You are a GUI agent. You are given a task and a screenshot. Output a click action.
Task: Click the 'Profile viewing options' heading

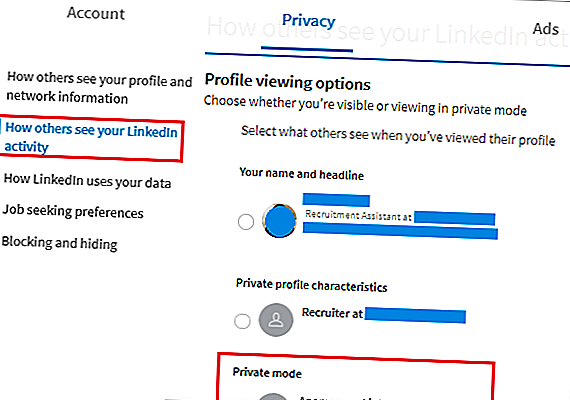click(x=288, y=82)
